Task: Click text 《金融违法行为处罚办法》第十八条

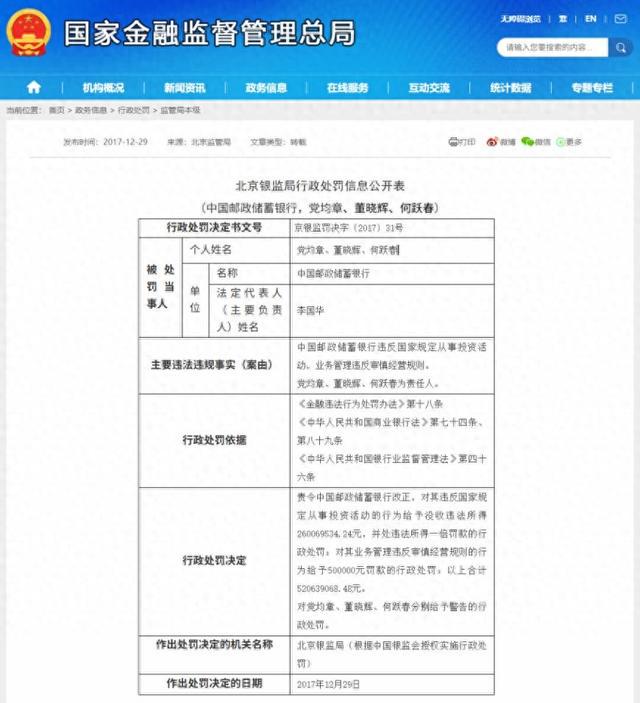Action: point(370,404)
